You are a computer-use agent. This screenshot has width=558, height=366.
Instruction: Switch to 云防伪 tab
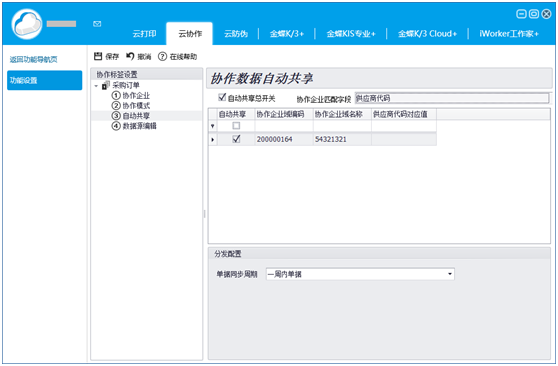point(236,34)
